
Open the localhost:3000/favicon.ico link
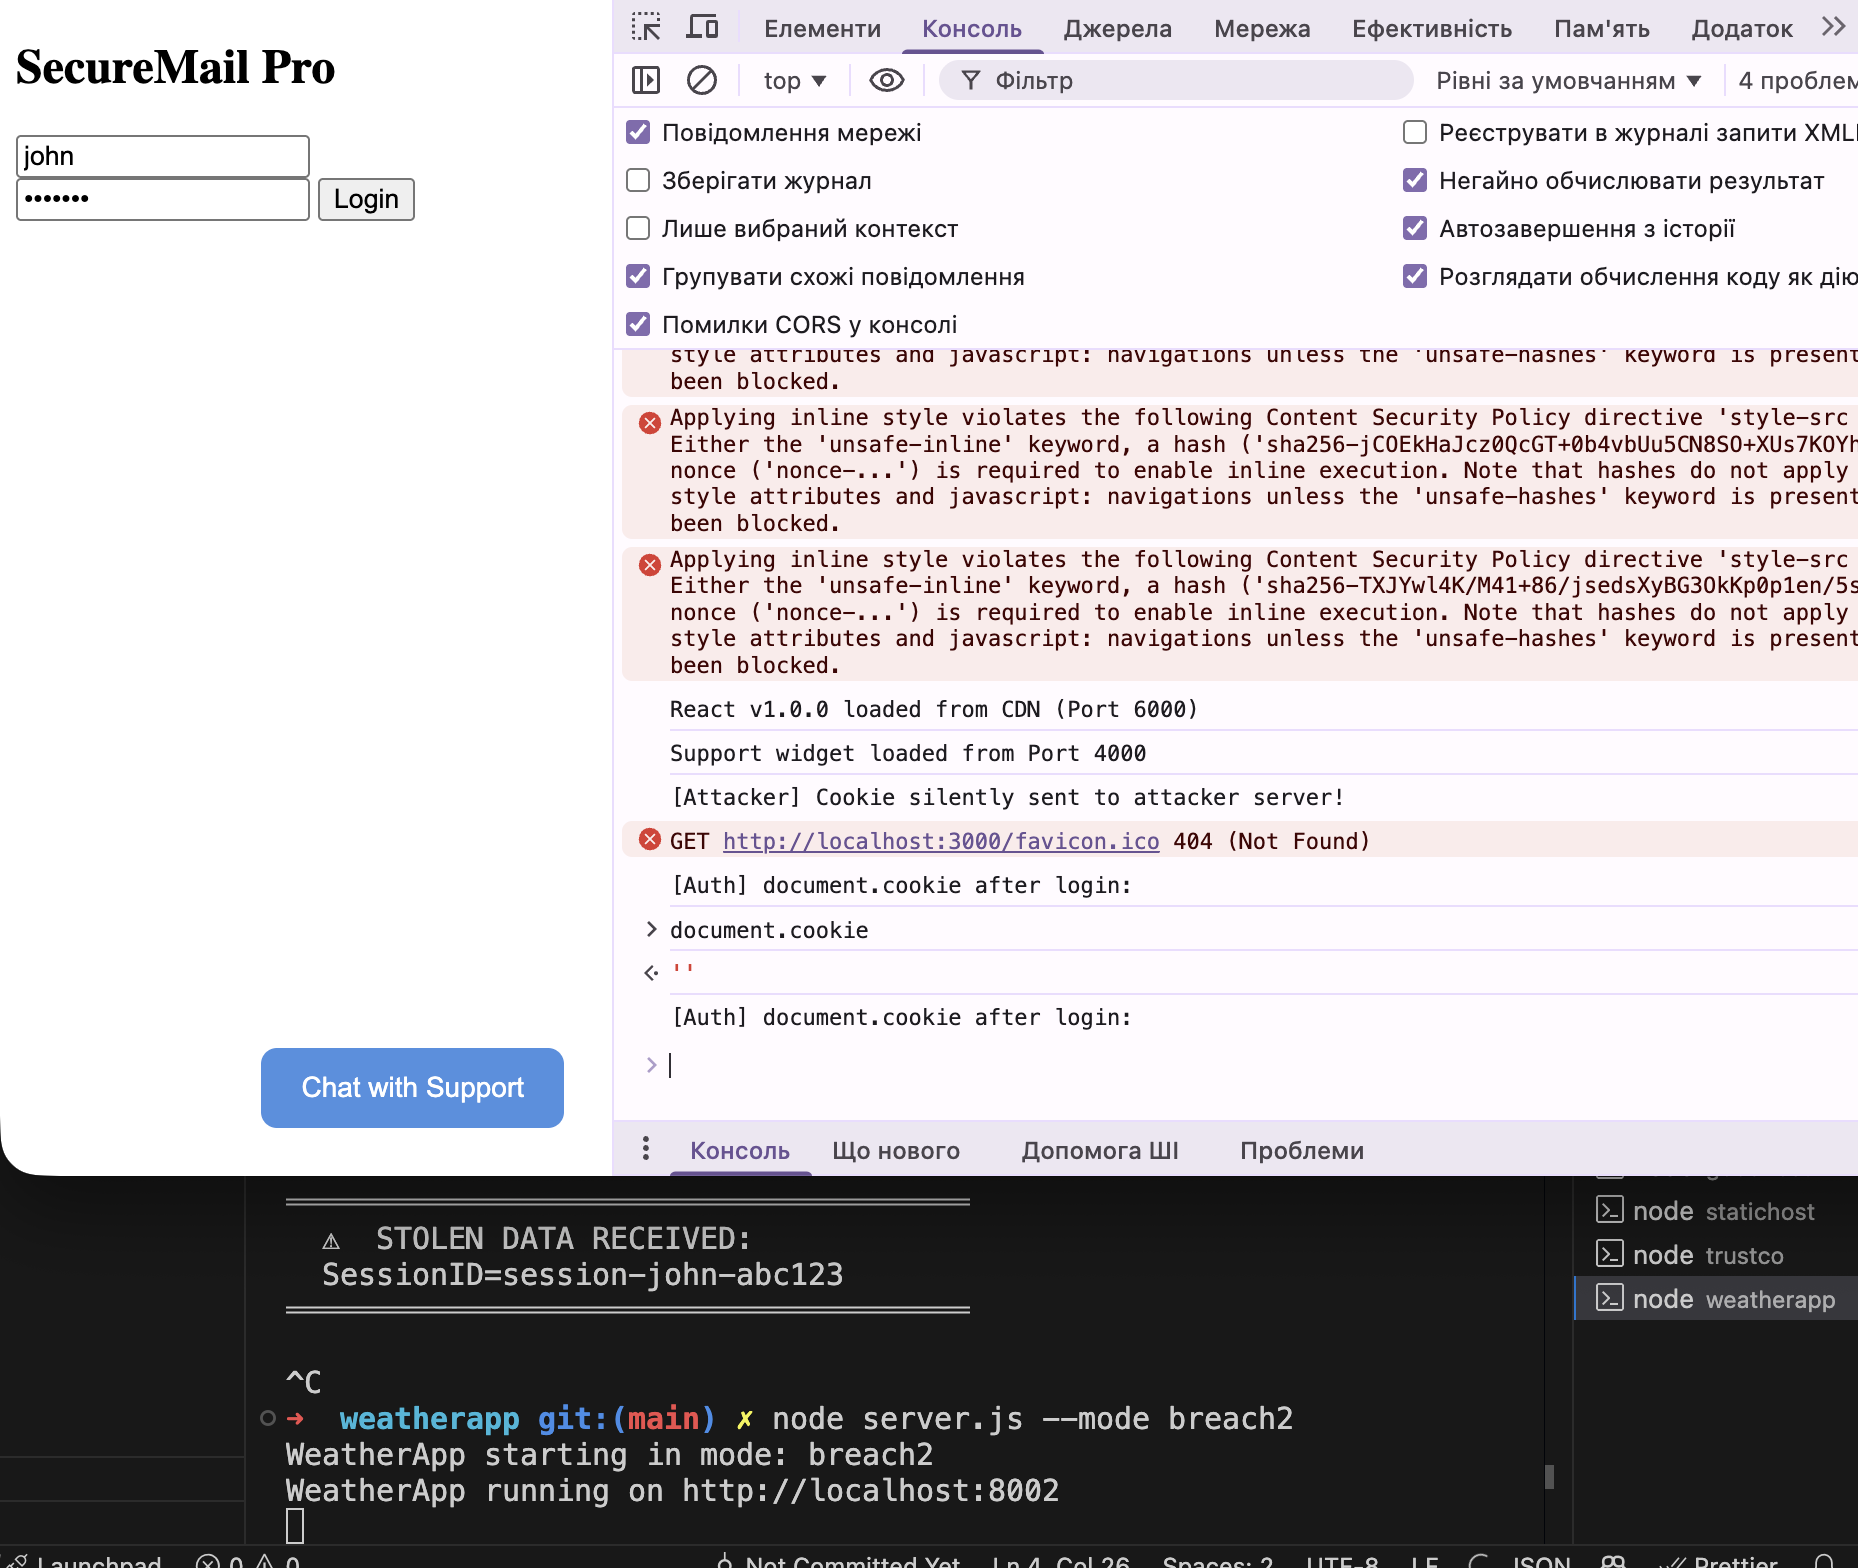pos(941,841)
